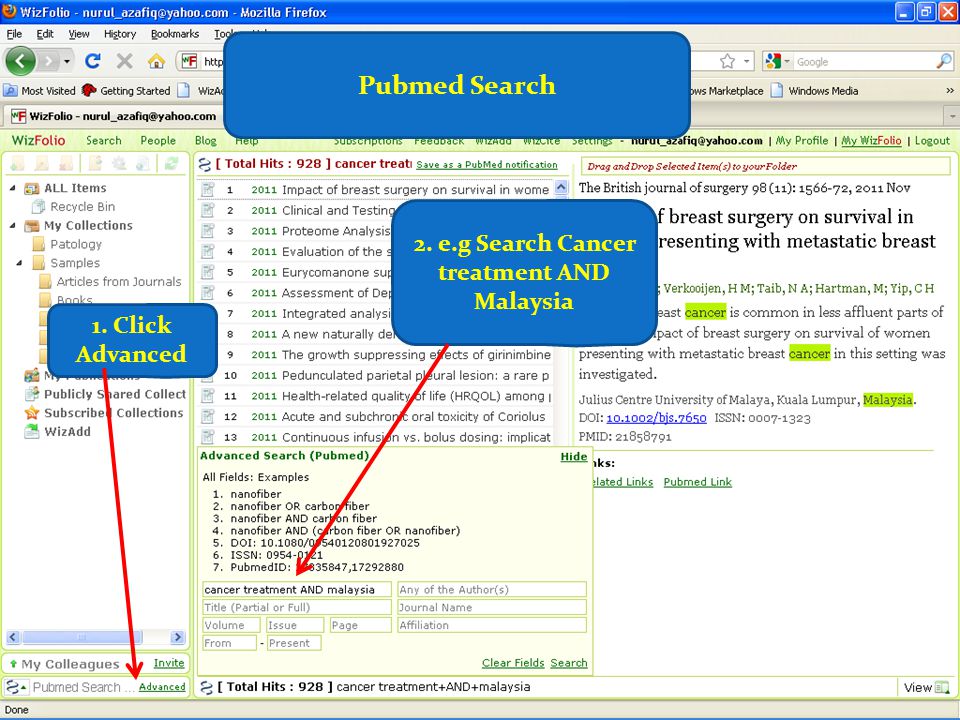
Task: Click the Pubmed Search quick input
Action: [x=83, y=688]
